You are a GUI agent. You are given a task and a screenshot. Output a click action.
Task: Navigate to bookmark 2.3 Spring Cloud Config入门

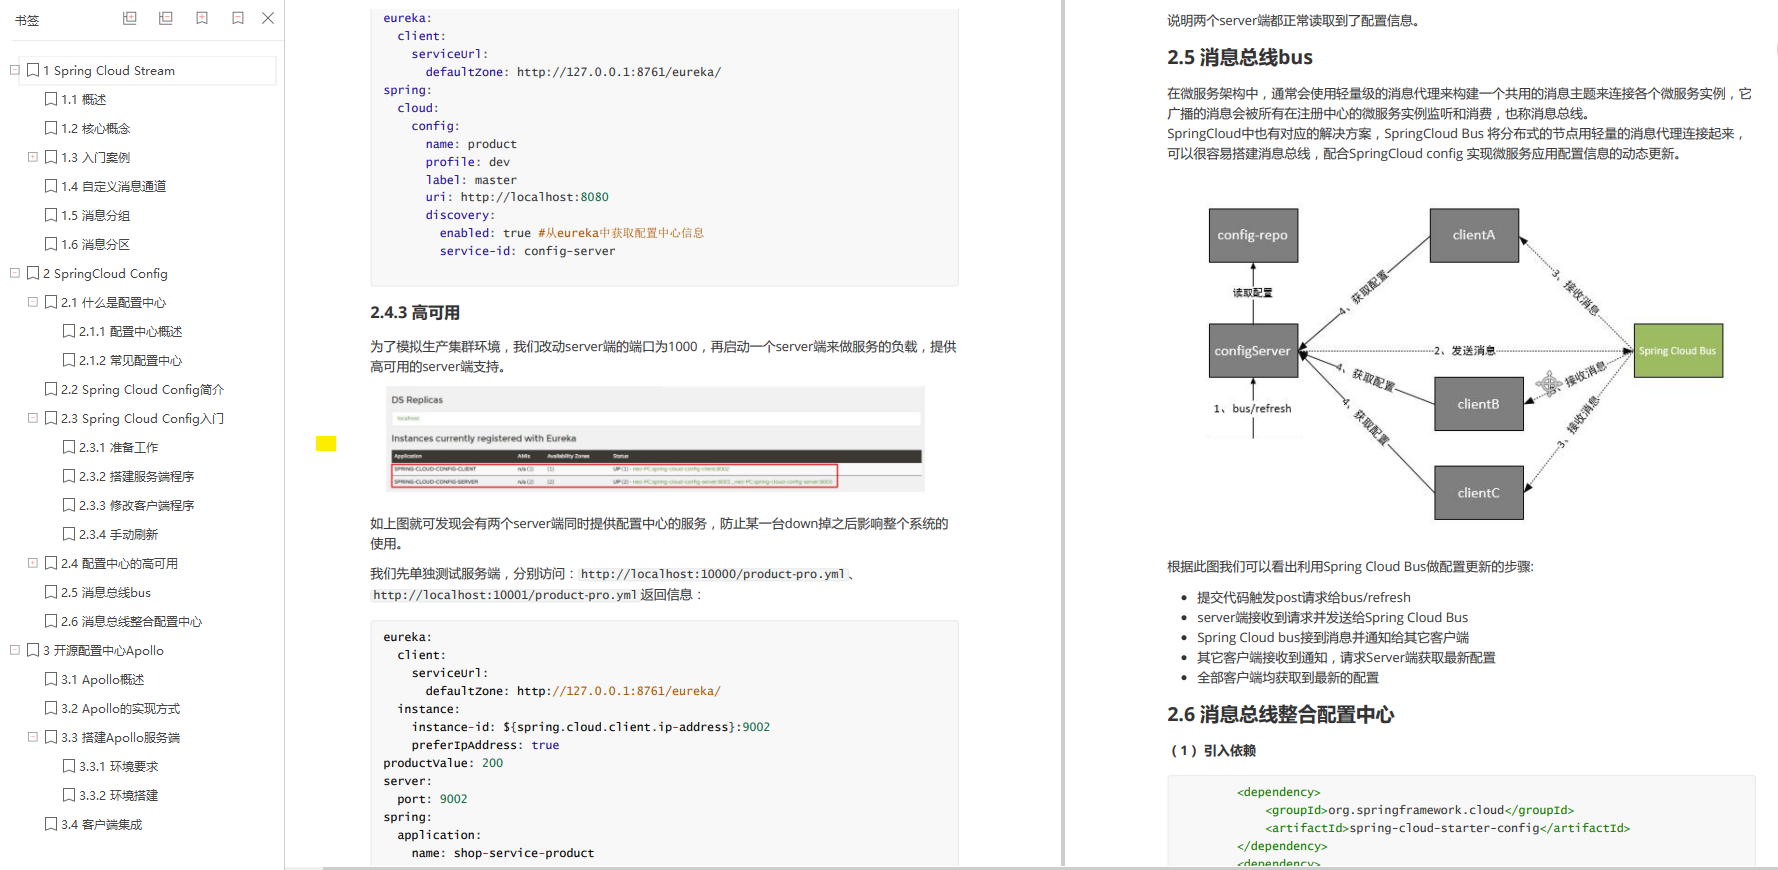click(143, 418)
